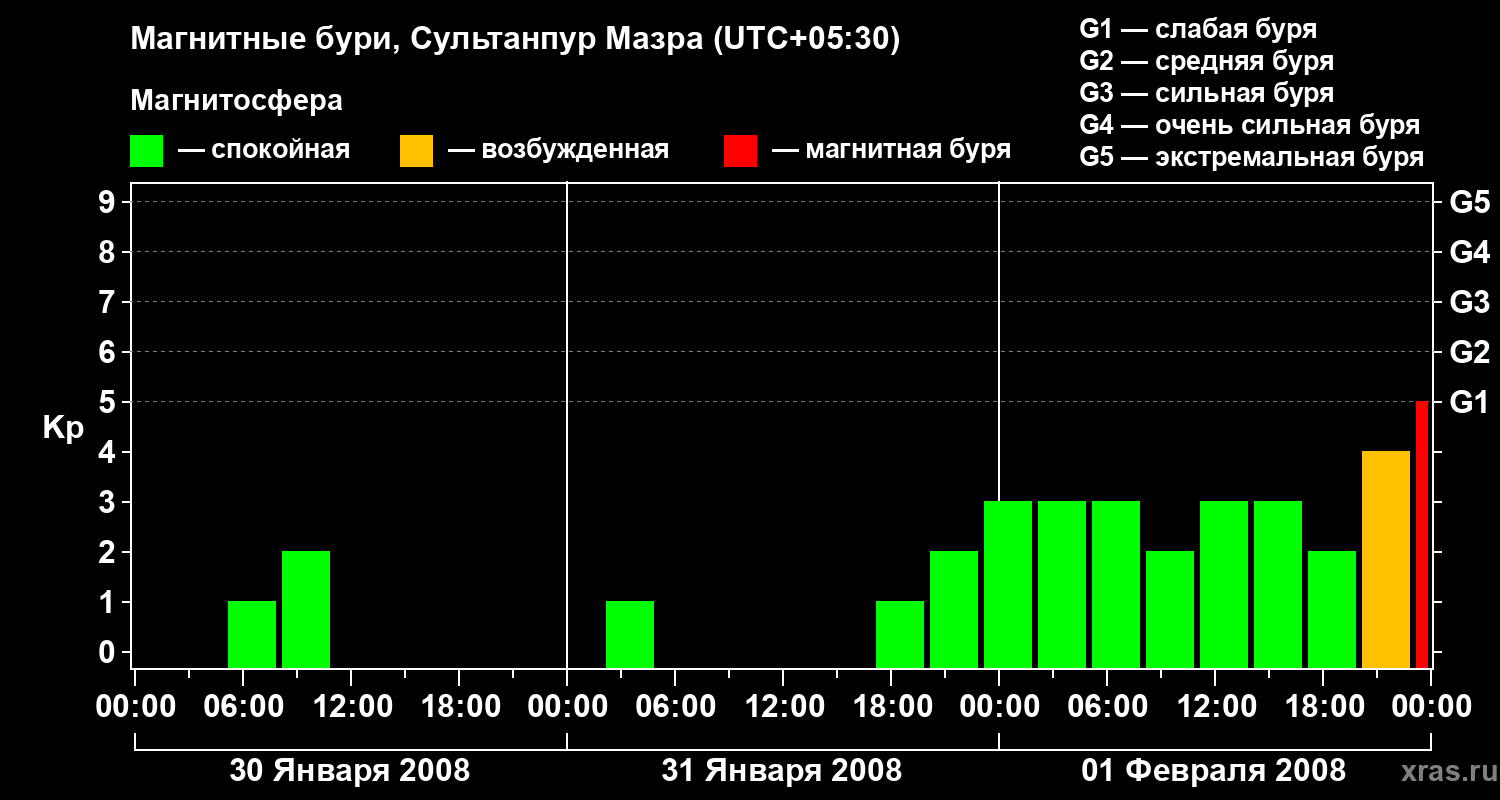Select the '31 Января 2008' date label

coord(781,771)
